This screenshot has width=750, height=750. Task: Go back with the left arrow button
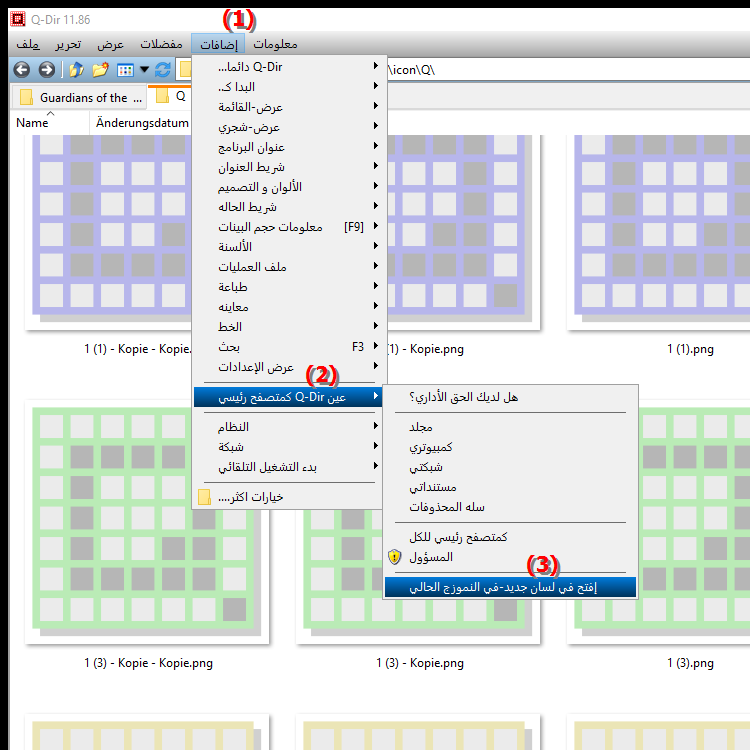22,70
